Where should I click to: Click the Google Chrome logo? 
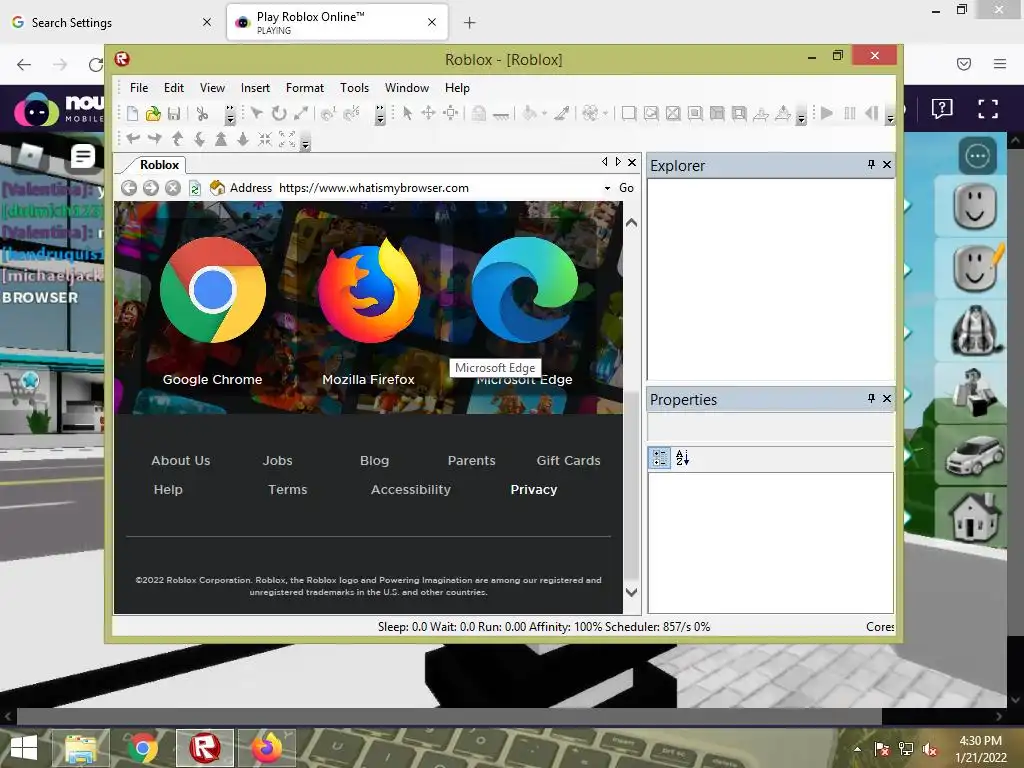[x=212, y=289]
